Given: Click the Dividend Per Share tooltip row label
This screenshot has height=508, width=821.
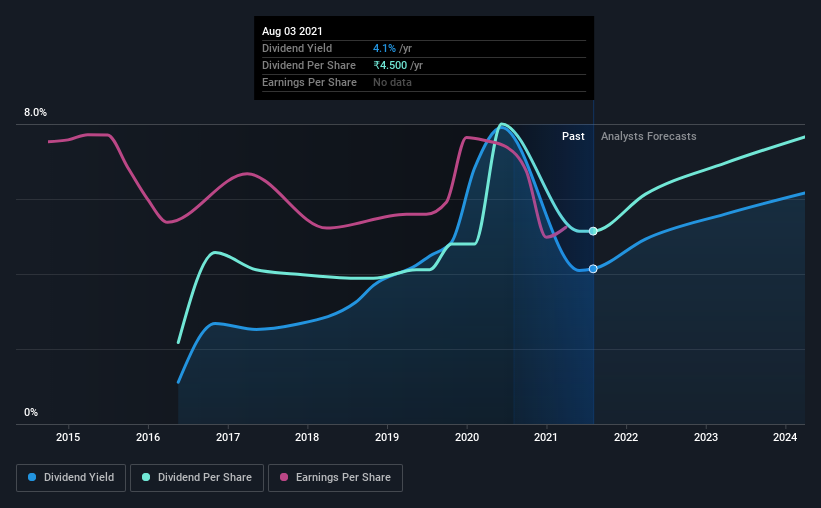Looking at the screenshot, I should (x=309, y=65).
